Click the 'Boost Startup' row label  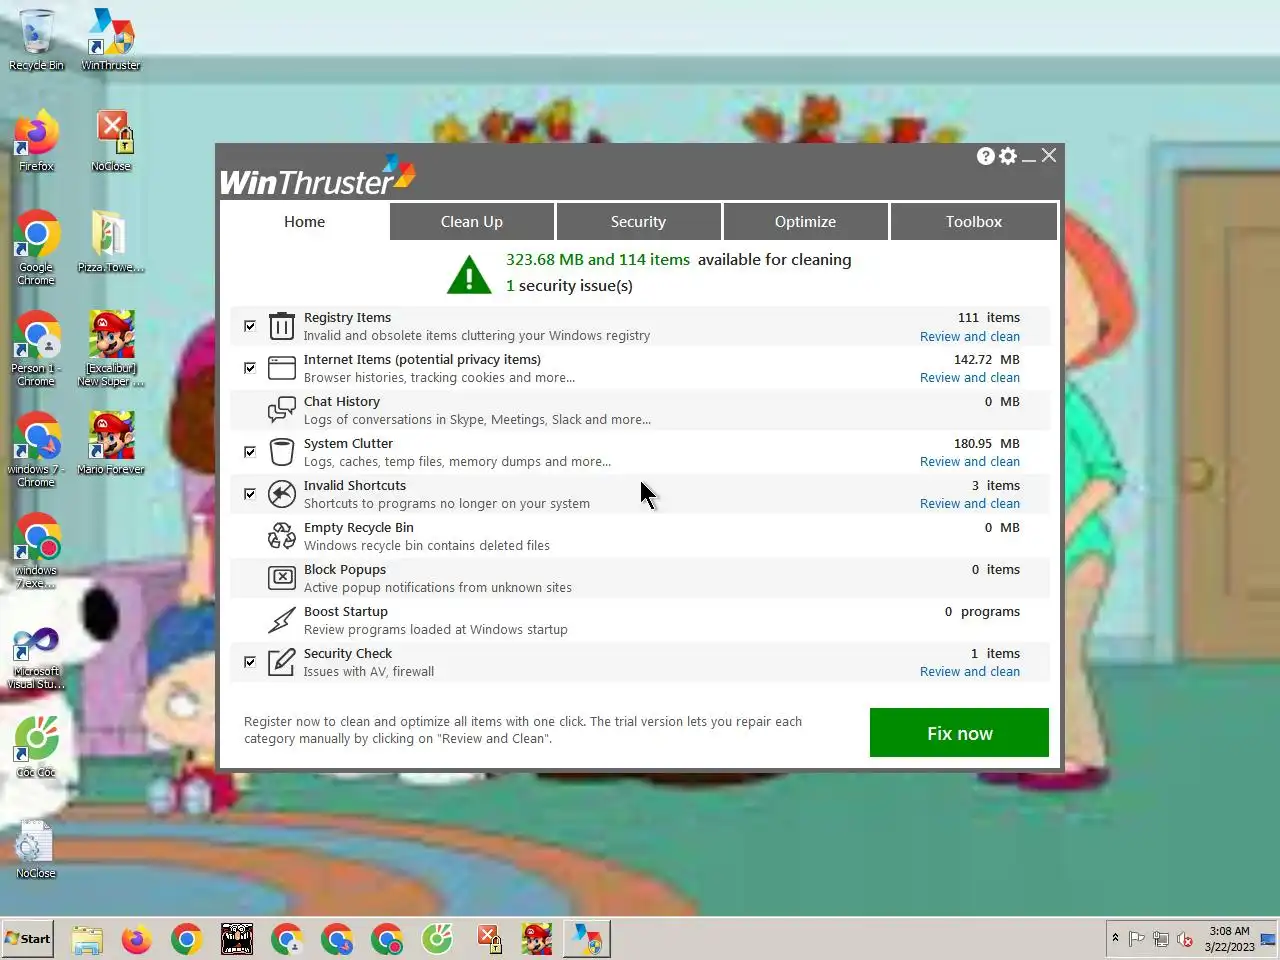tap(346, 612)
